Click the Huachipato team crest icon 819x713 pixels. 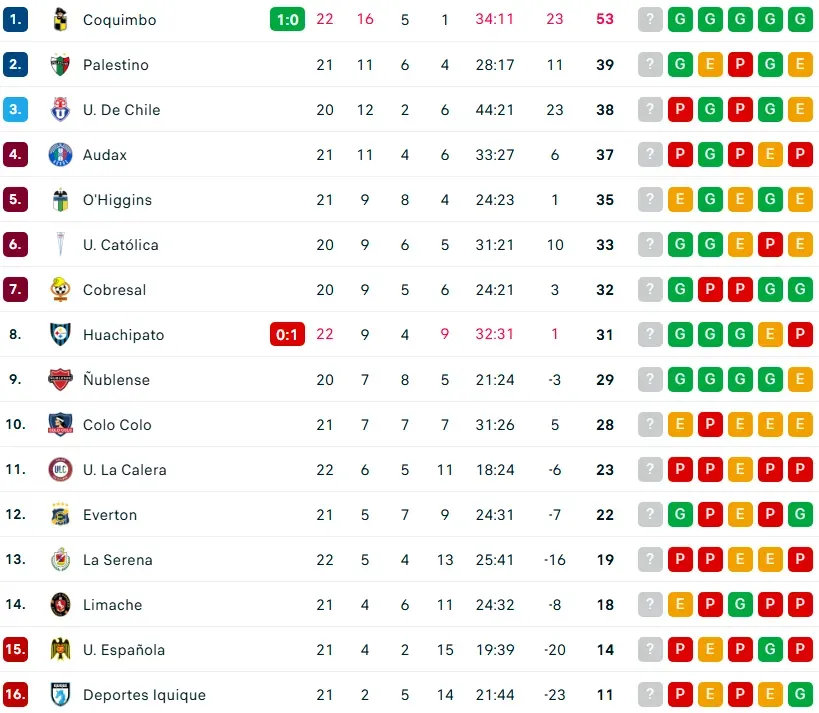coord(61,335)
